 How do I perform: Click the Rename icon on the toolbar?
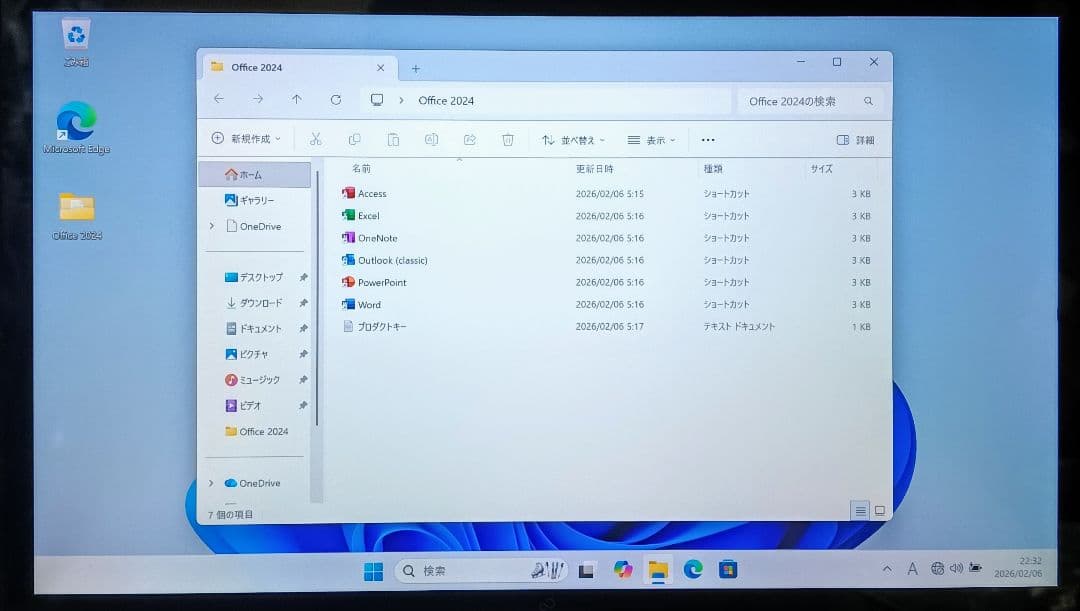pos(430,140)
